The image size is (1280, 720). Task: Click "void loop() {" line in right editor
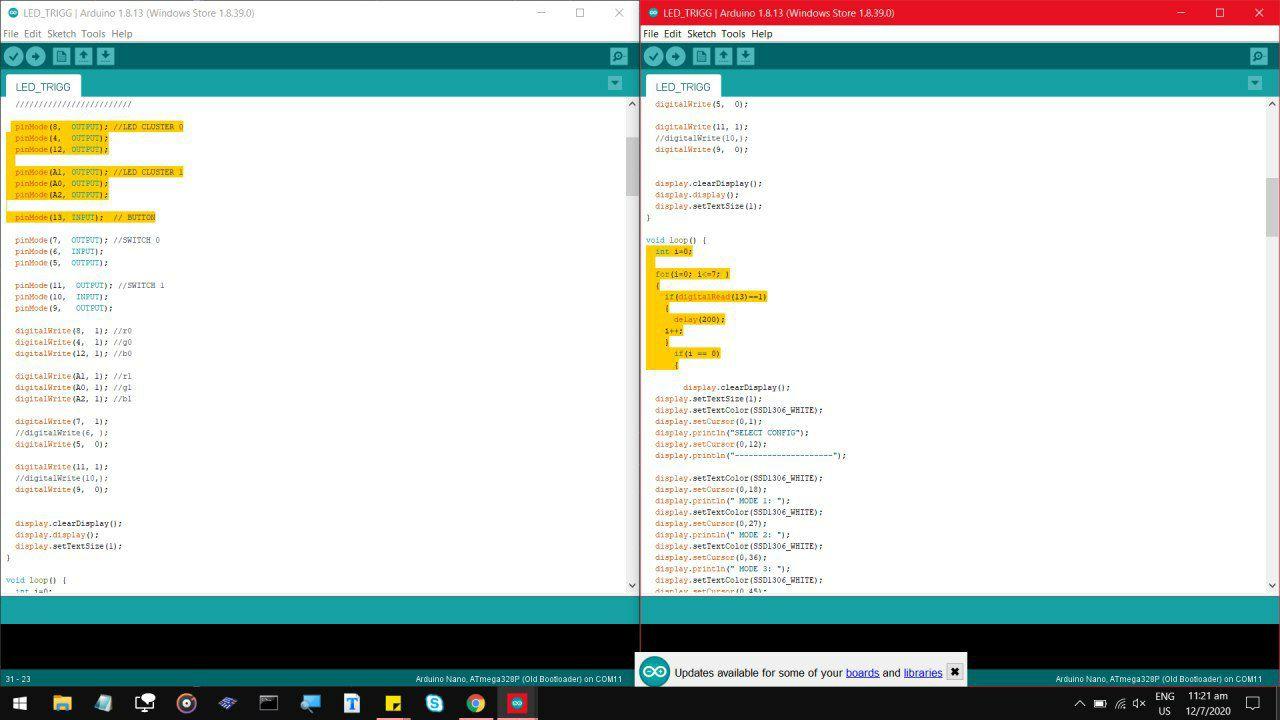coord(676,240)
